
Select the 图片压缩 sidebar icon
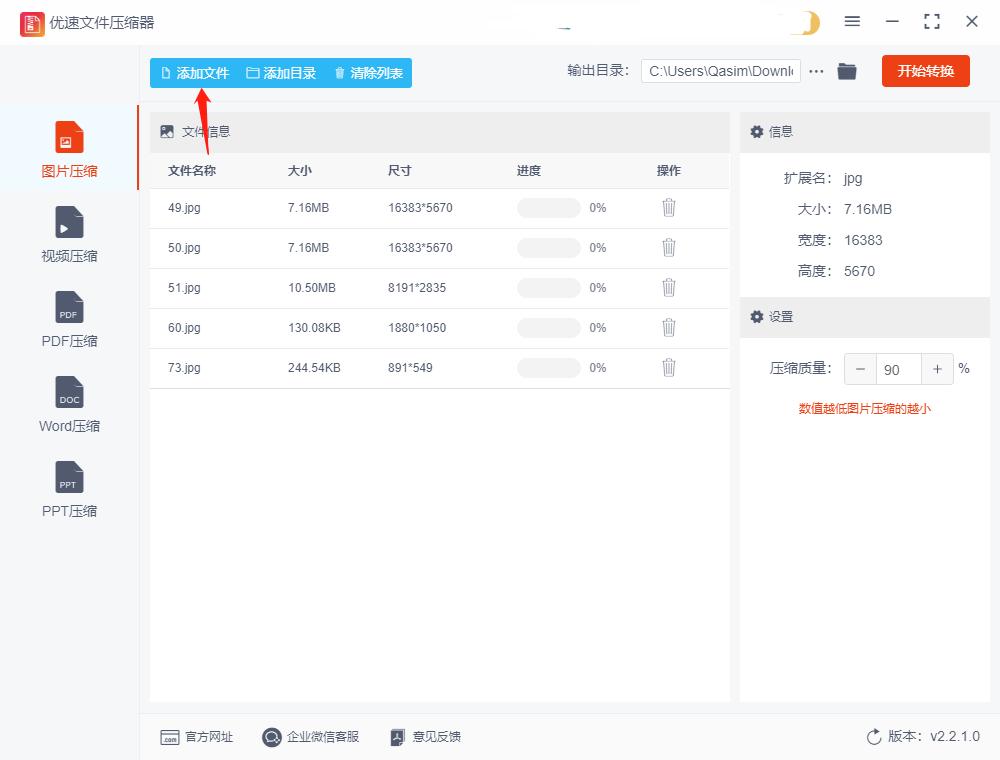(x=68, y=148)
